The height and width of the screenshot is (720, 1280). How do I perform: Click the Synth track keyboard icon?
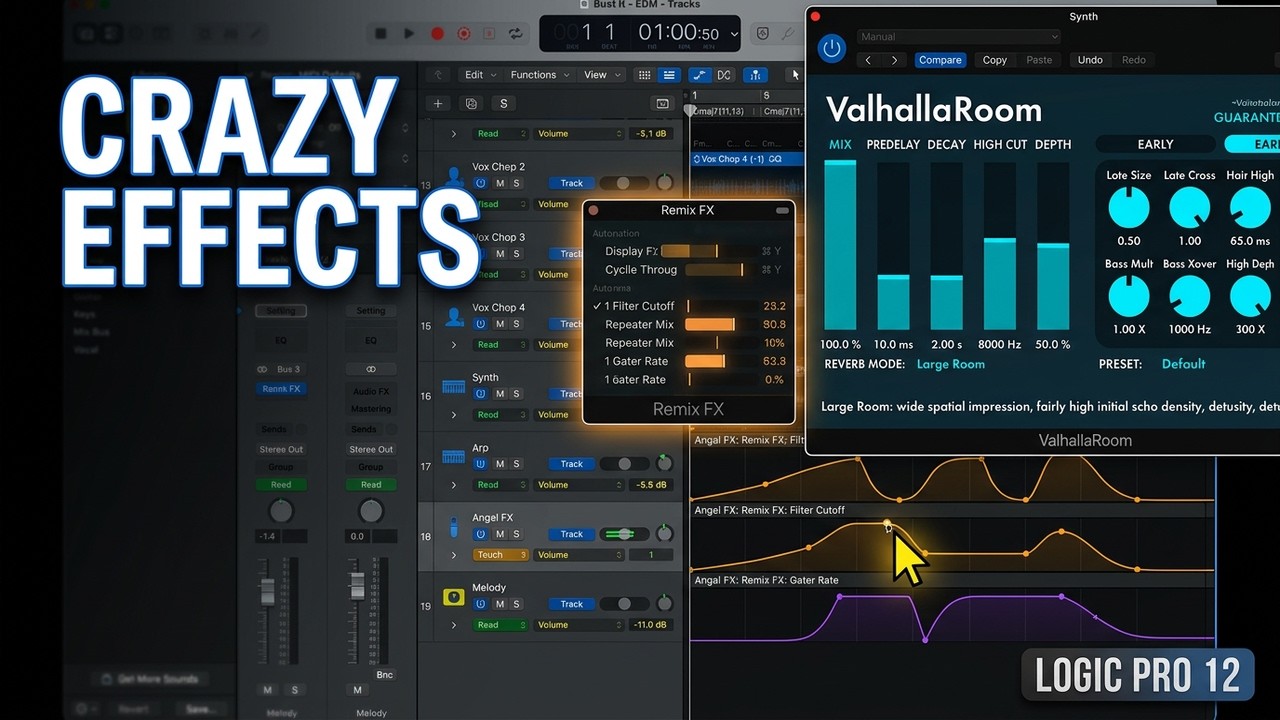(x=454, y=387)
